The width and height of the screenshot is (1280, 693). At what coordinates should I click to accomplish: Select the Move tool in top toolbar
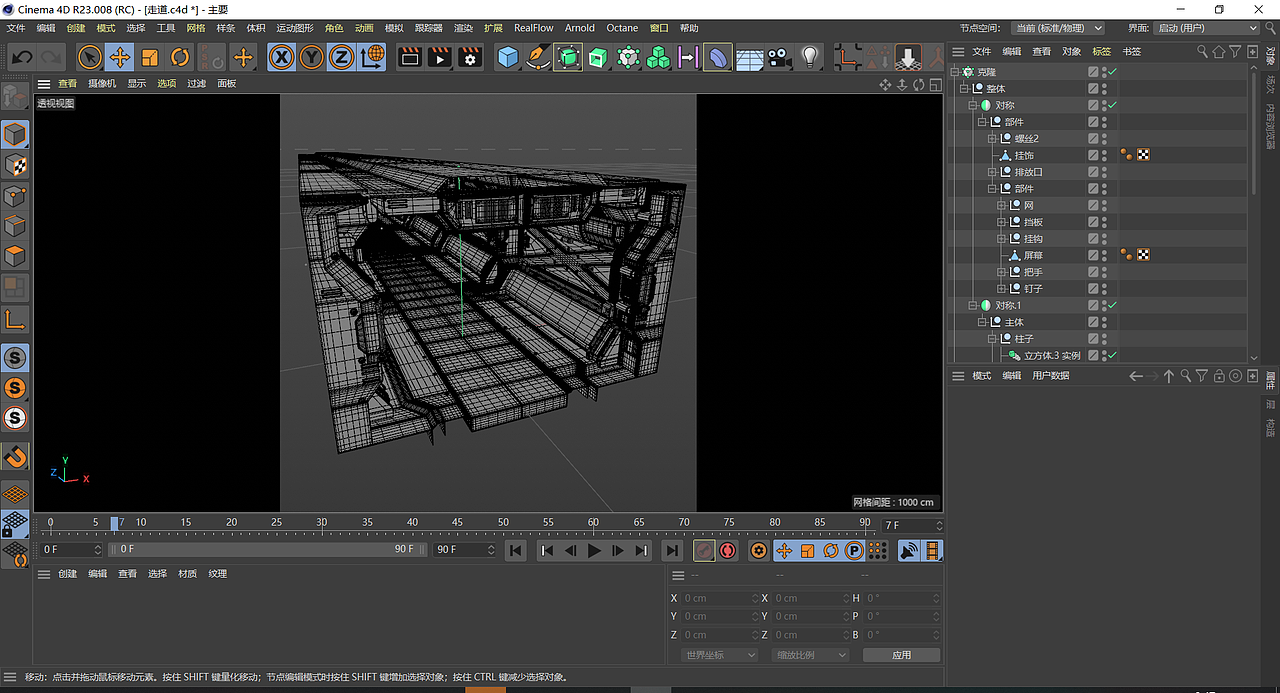[x=120, y=58]
